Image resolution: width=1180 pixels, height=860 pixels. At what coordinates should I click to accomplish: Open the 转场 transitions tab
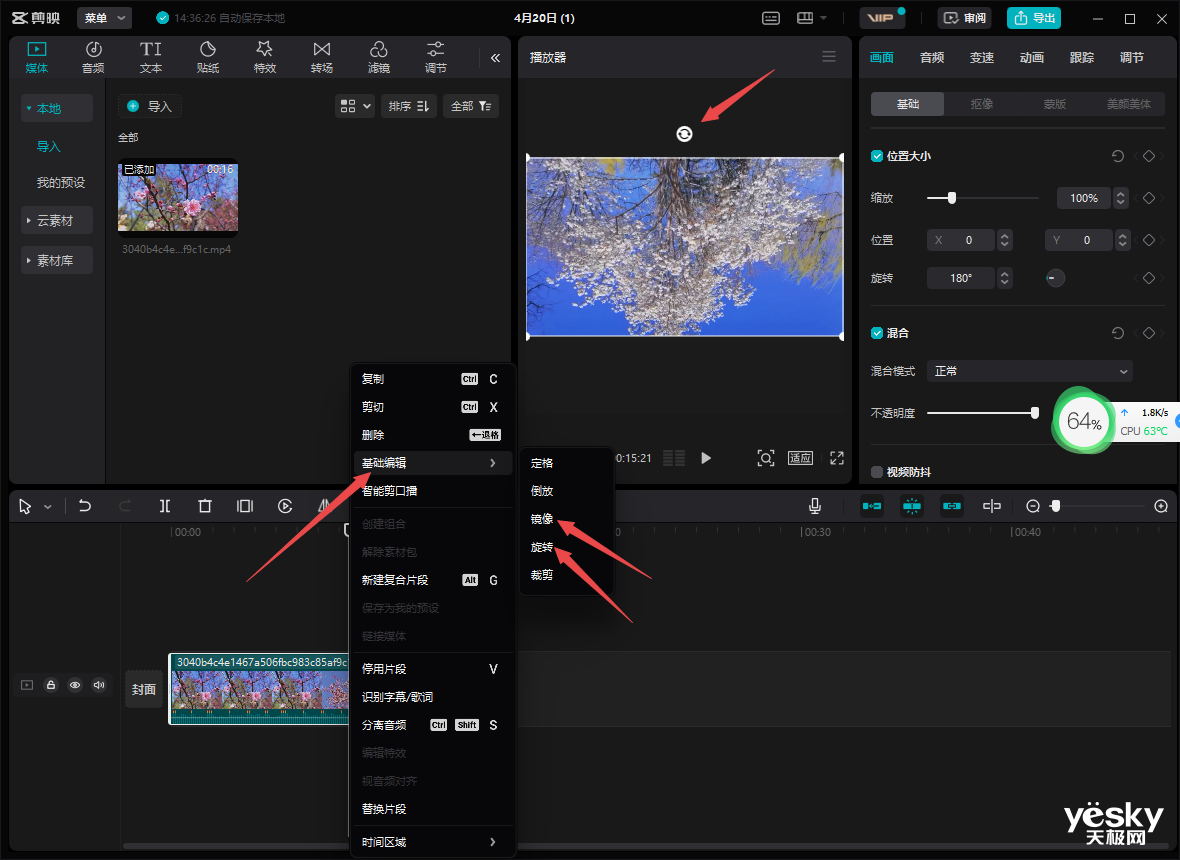[x=321, y=57]
